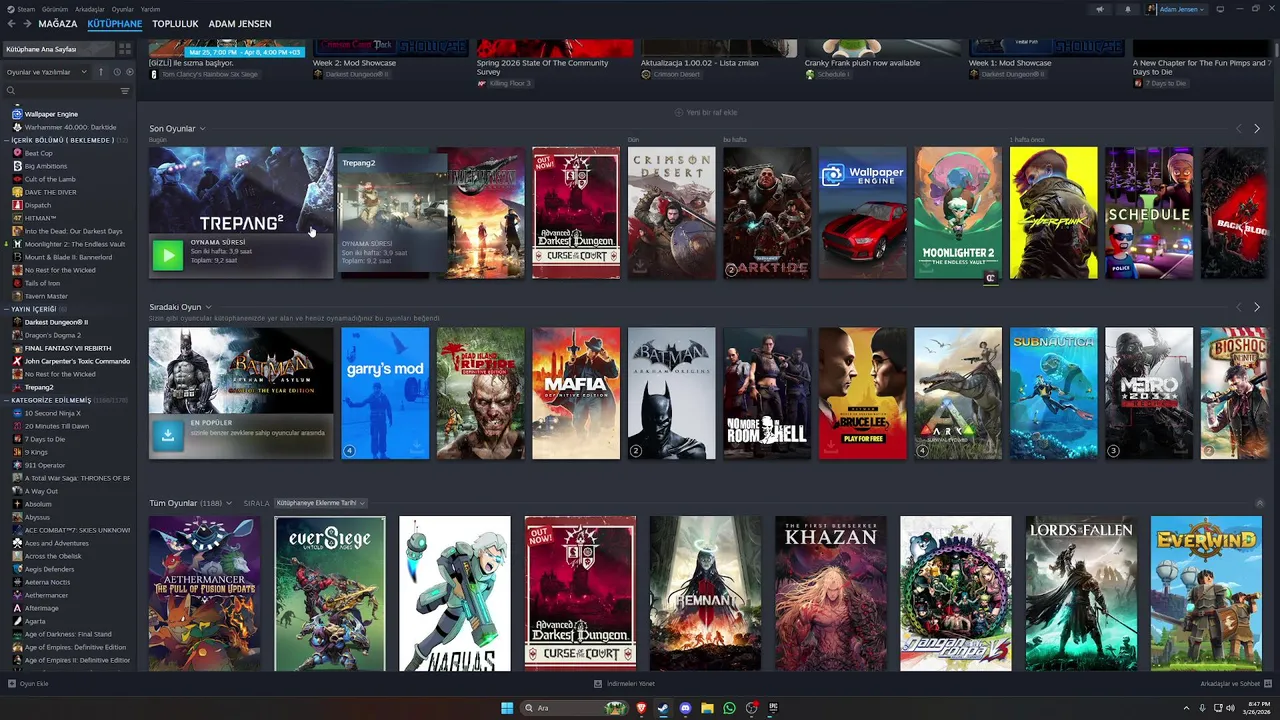Open the Adam Jensen account dropdown
This screenshot has height=720, width=1280.
[x=1176, y=9]
